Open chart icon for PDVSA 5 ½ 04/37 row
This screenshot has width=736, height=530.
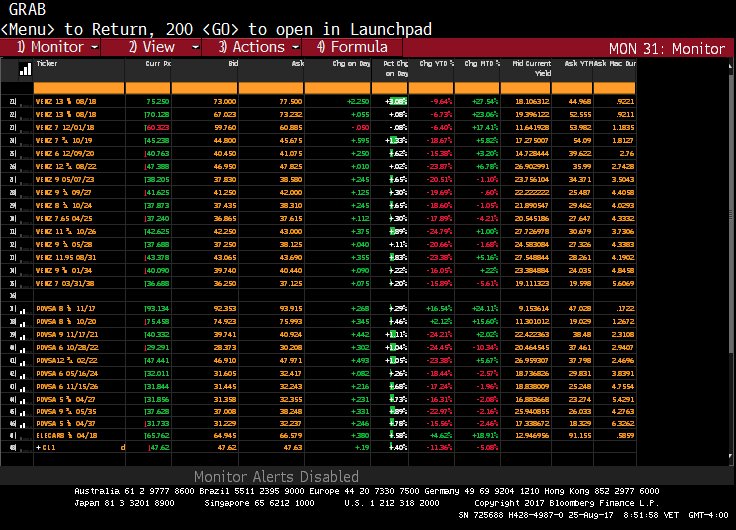(x=23, y=424)
